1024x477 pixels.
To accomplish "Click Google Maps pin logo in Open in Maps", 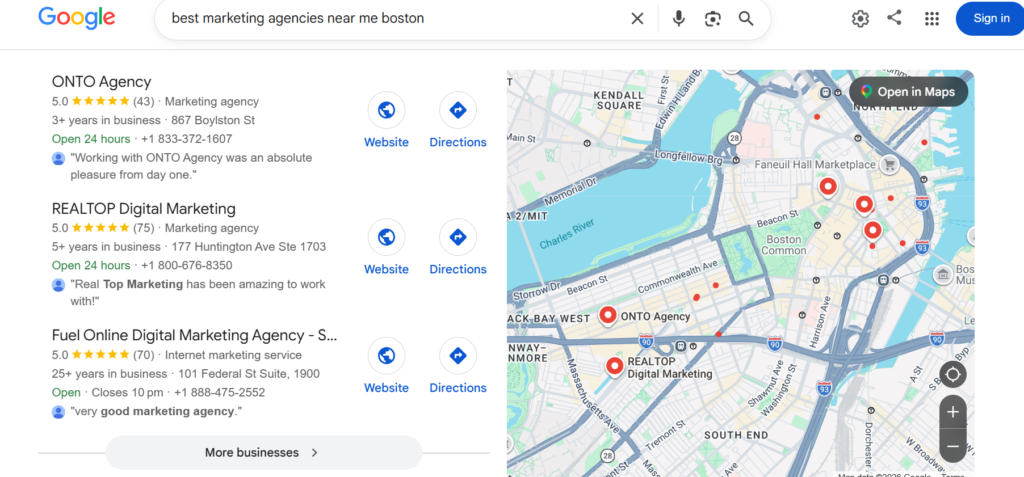I will pos(867,92).
